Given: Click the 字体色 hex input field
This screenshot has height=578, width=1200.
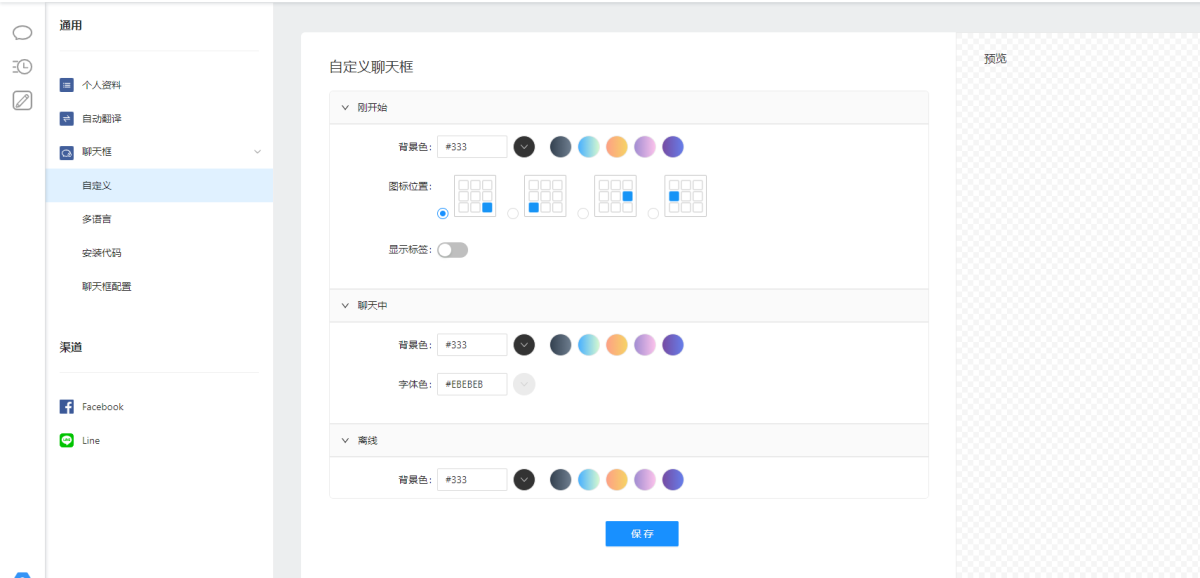Looking at the screenshot, I should tap(472, 384).
